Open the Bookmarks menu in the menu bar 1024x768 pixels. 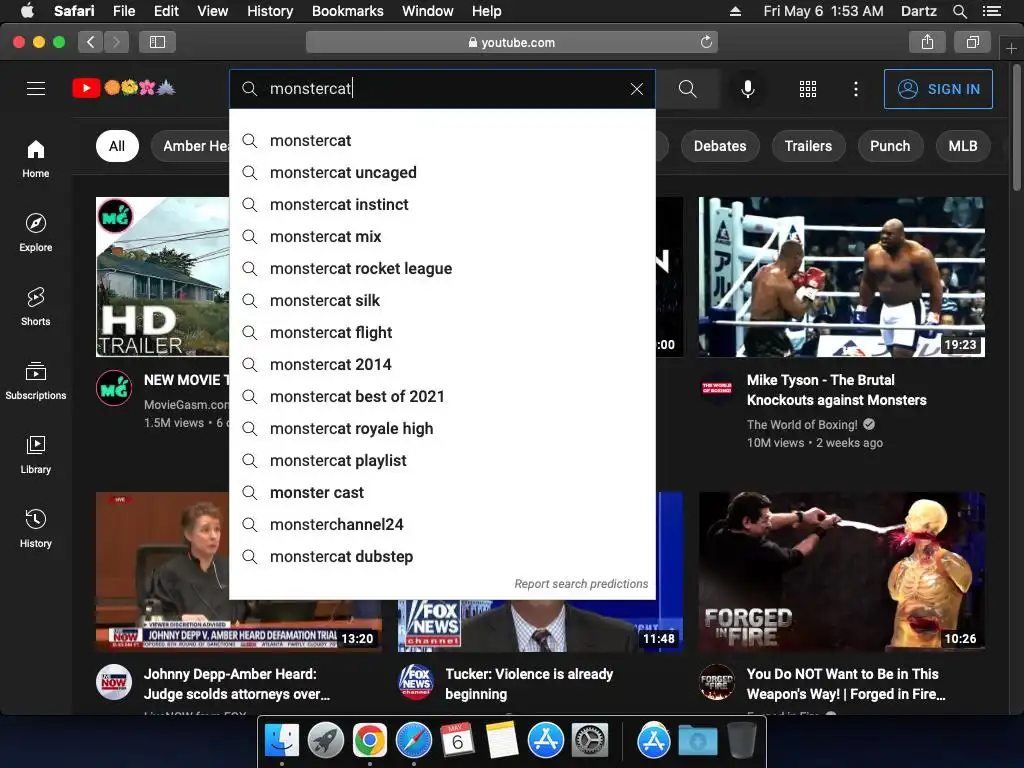click(x=347, y=11)
